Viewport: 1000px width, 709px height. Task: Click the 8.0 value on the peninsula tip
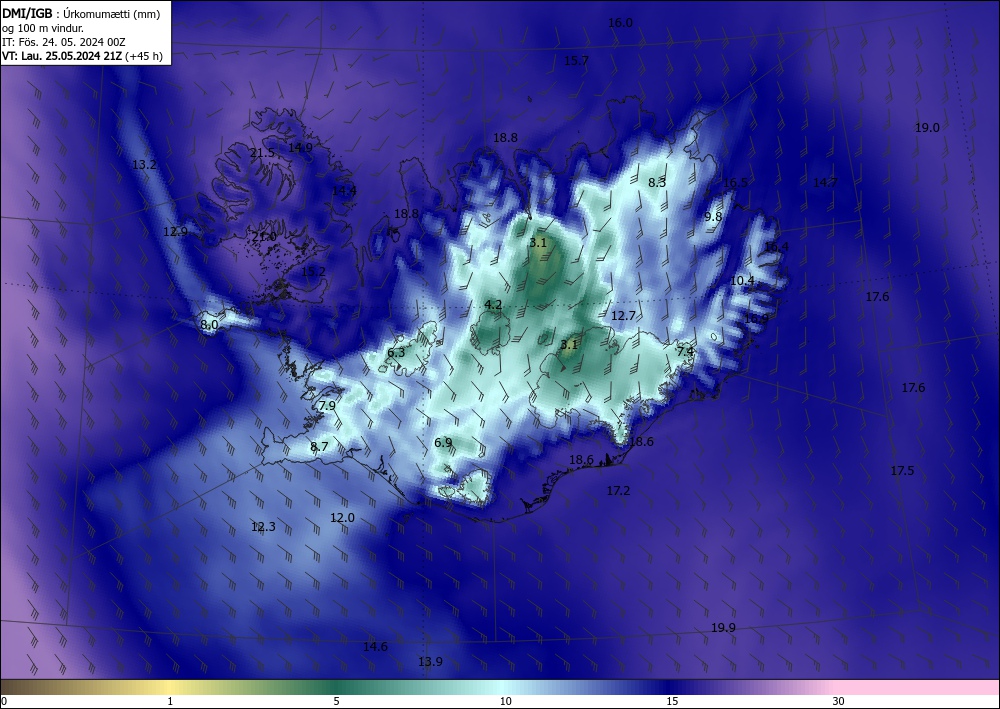point(209,325)
